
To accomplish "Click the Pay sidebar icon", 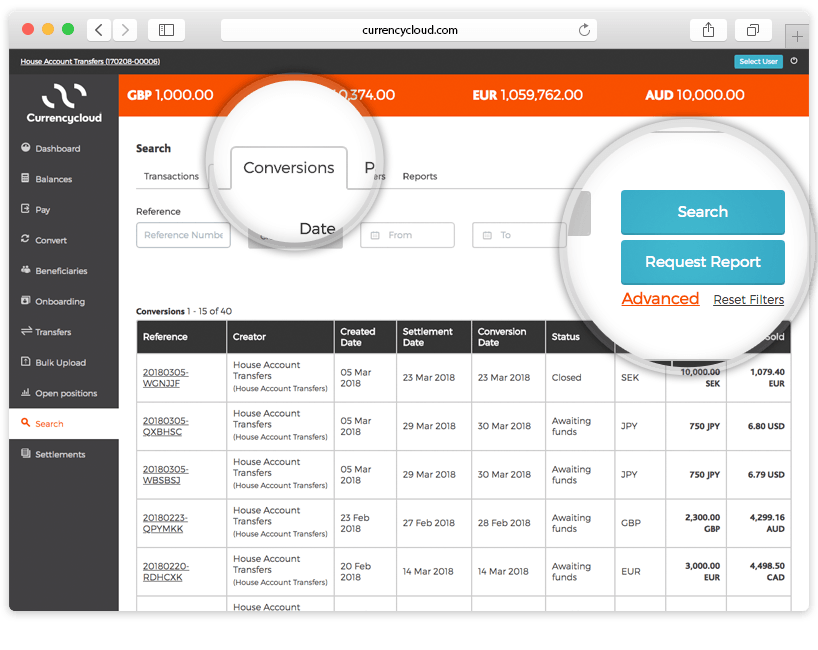I will click(25, 209).
